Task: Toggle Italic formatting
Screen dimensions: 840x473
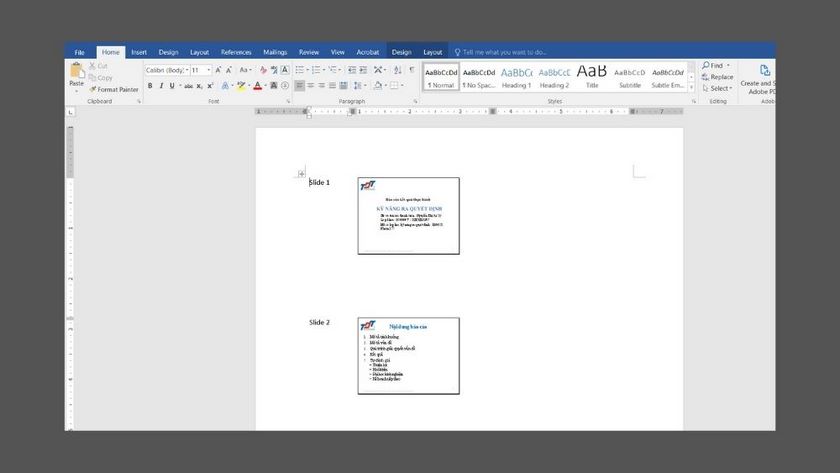Action: click(161, 86)
